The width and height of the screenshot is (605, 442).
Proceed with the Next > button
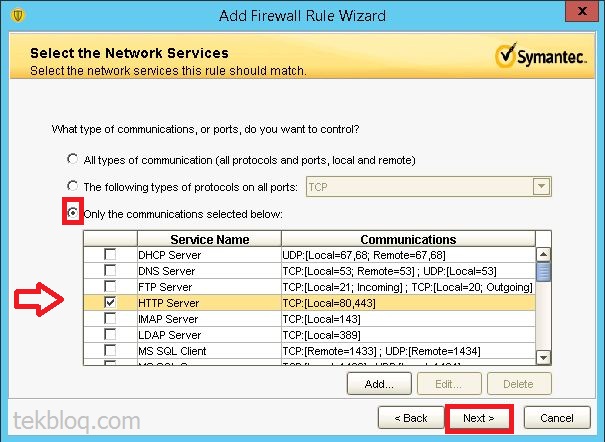coord(479,418)
